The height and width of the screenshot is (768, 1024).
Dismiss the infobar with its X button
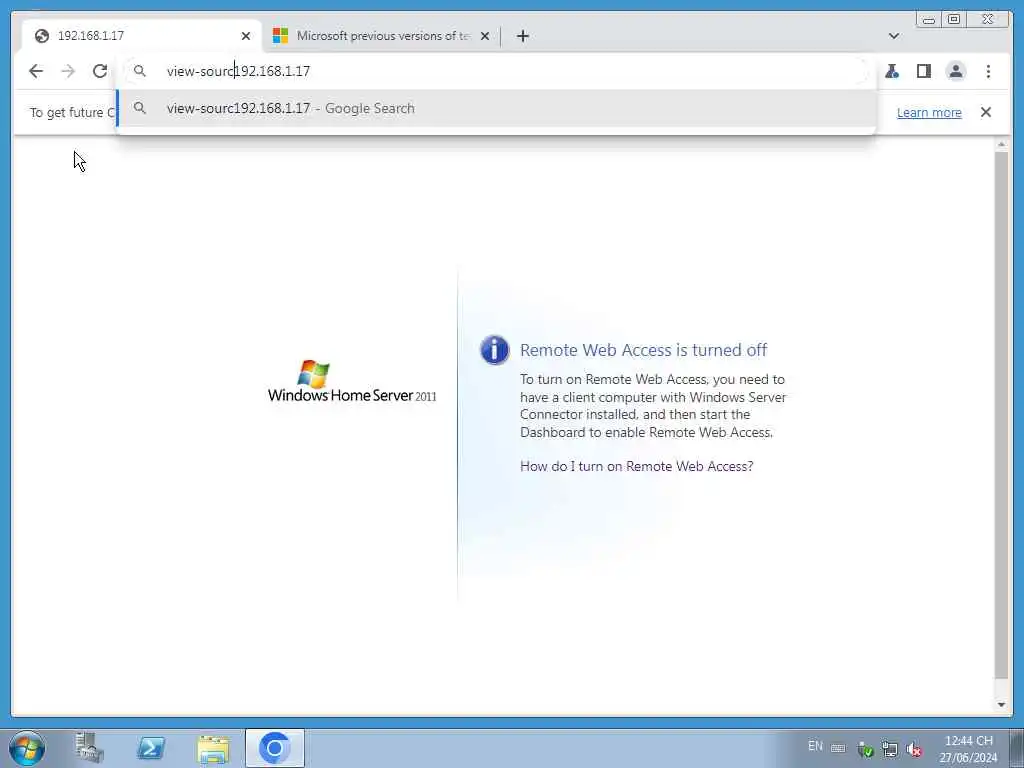click(x=986, y=112)
